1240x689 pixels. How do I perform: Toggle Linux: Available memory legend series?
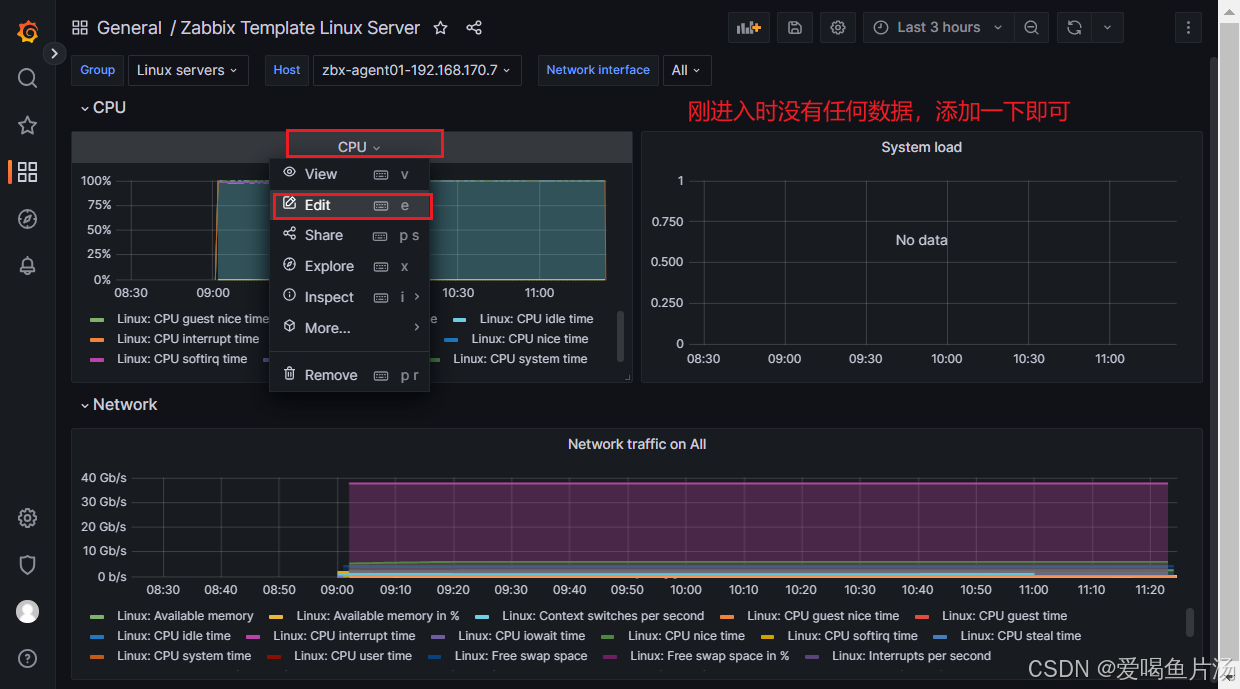pos(185,616)
